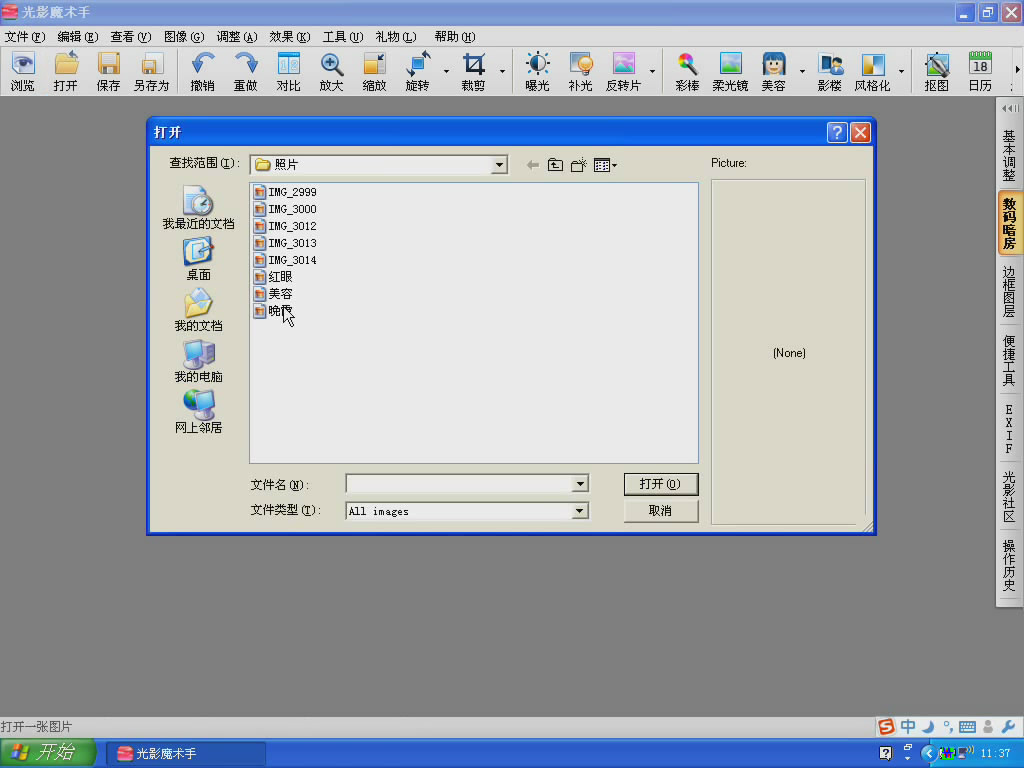Click the 保存 (Save) toolbar icon
Viewport: 1024px width, 768px height.
(x=108, y=71)
